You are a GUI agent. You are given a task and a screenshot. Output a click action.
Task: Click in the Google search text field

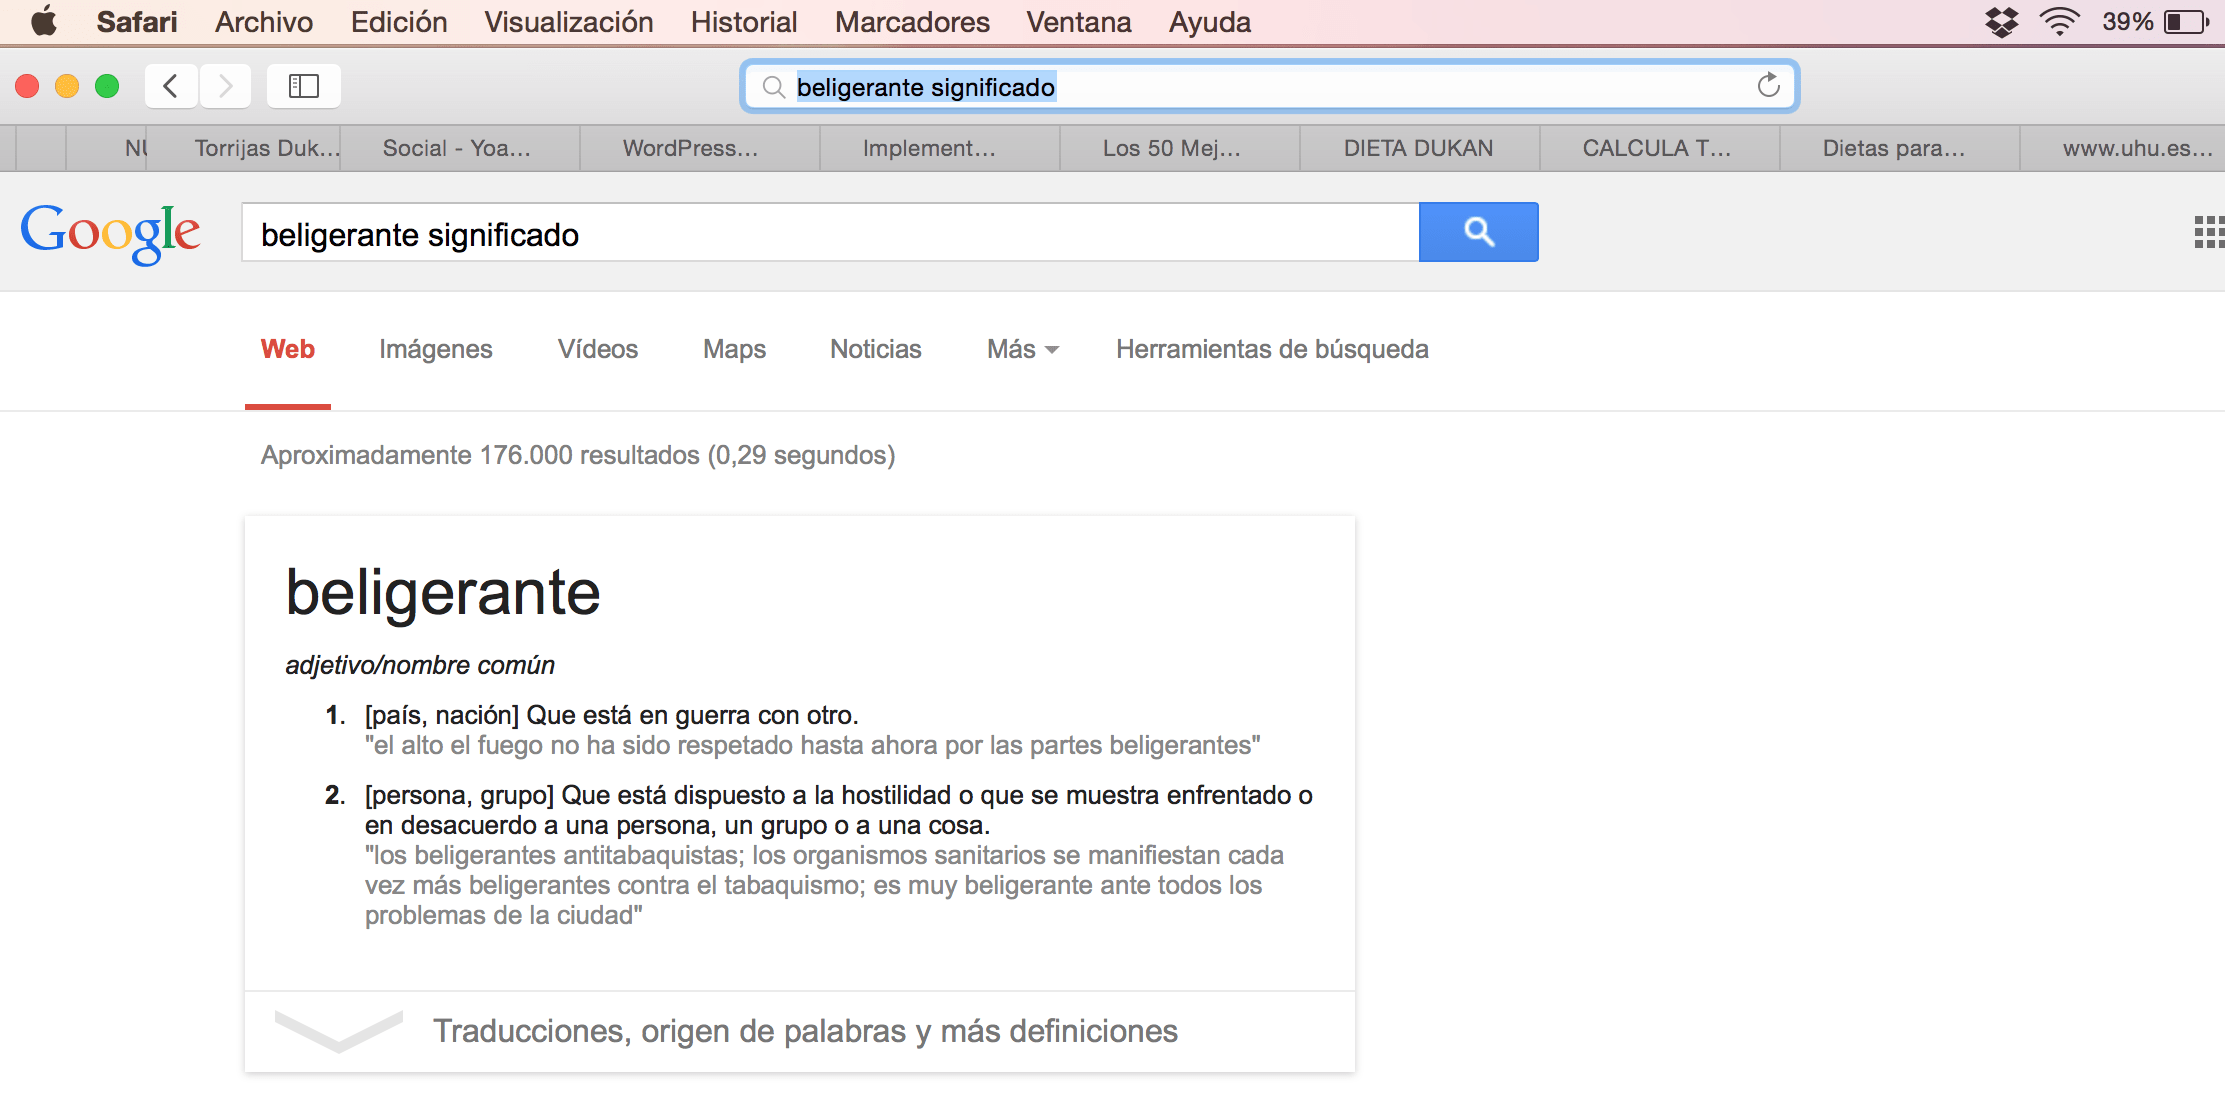tap(830, 233)
